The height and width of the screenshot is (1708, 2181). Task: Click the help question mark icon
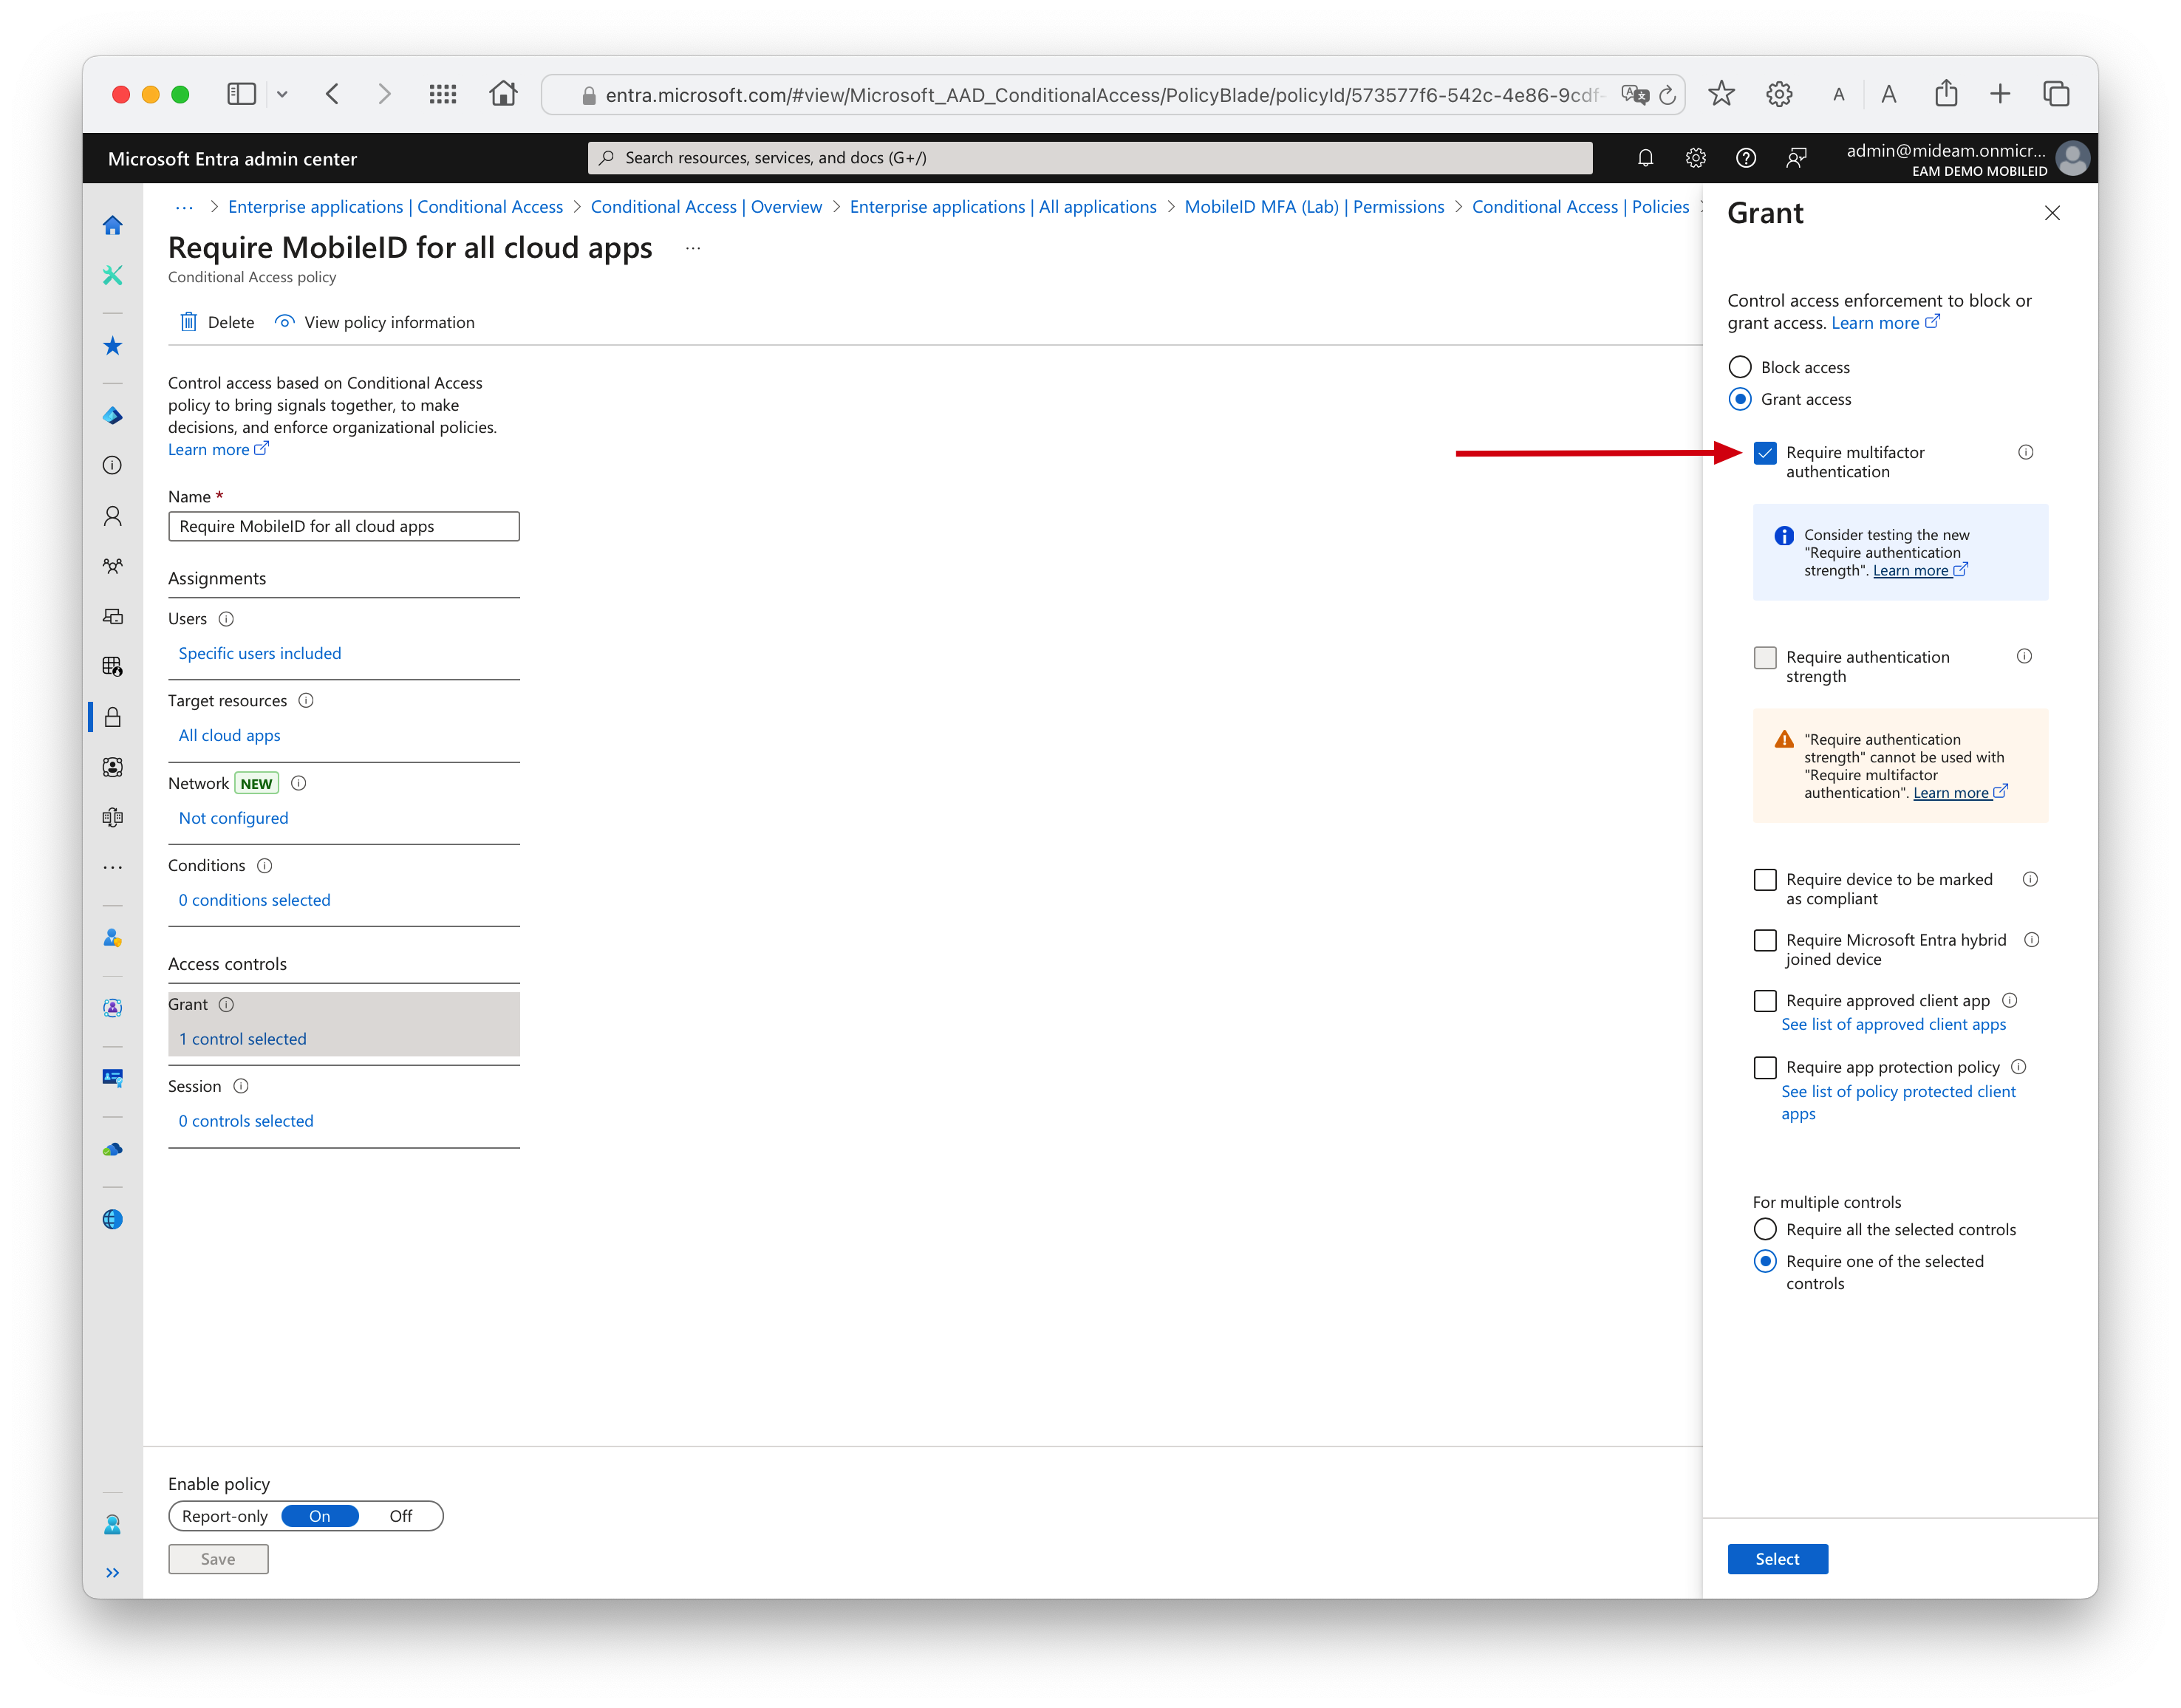click(1746, 158)
